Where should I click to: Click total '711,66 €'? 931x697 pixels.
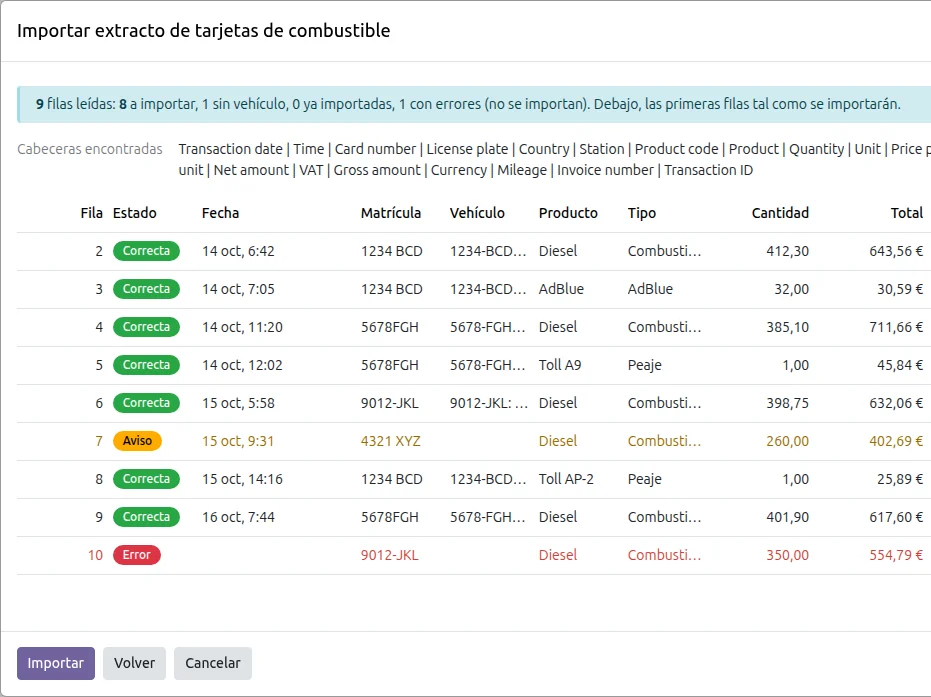point(896,327)
